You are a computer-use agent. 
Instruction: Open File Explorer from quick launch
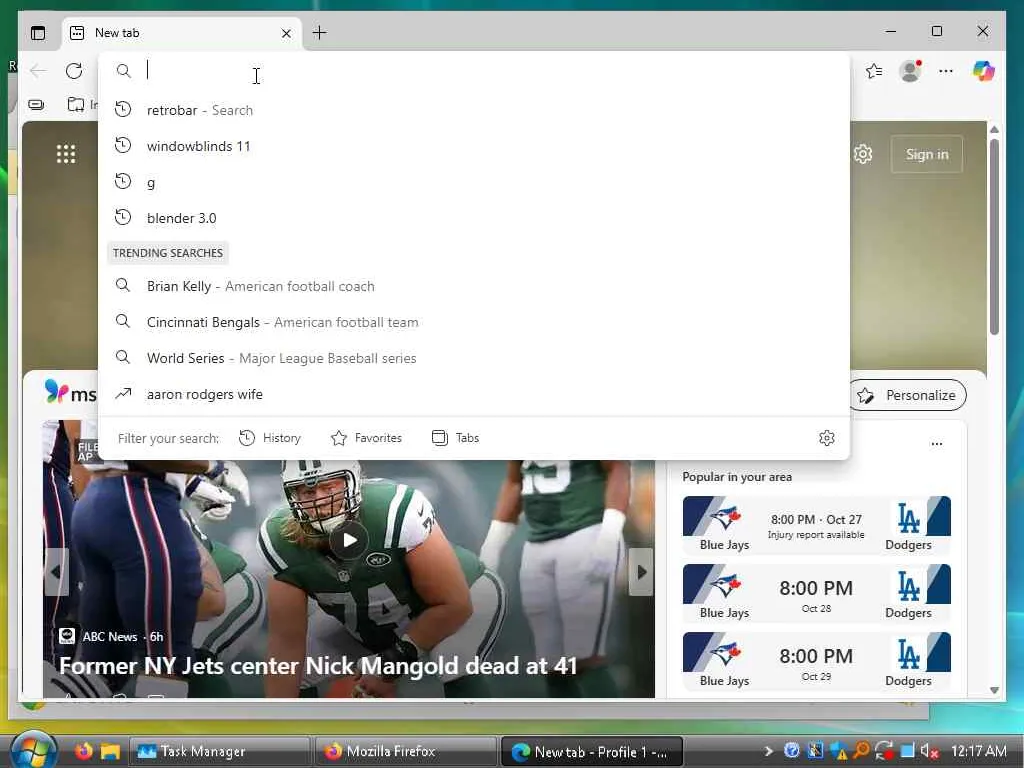point(110,751)
